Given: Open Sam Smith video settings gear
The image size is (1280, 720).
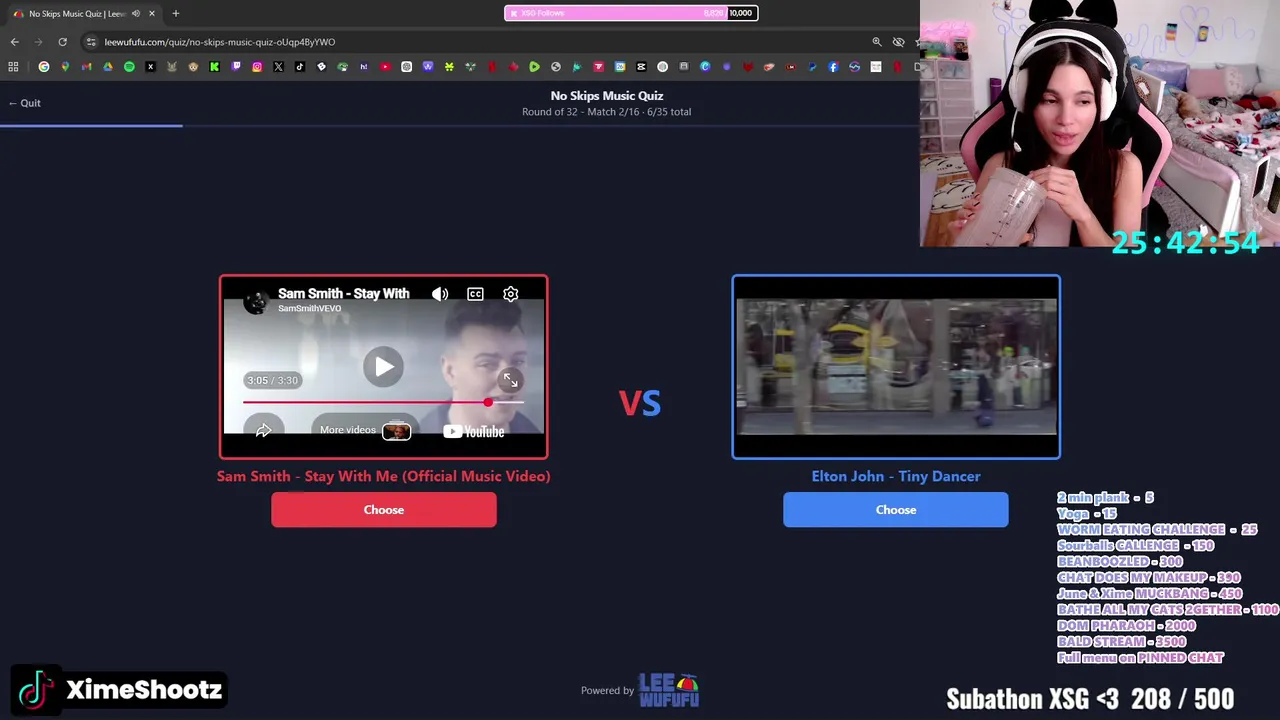Looking at the screenshot, I should (511, 294).
